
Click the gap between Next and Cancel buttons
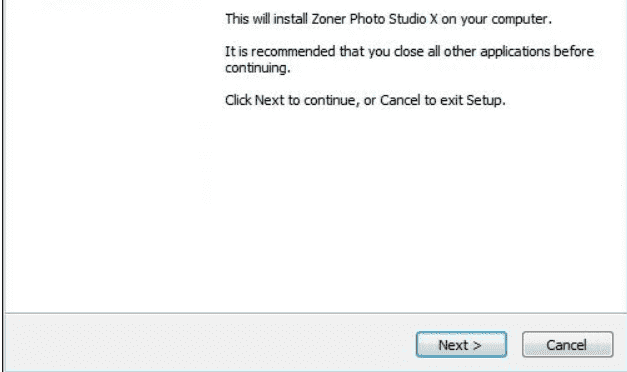point(515,344)
